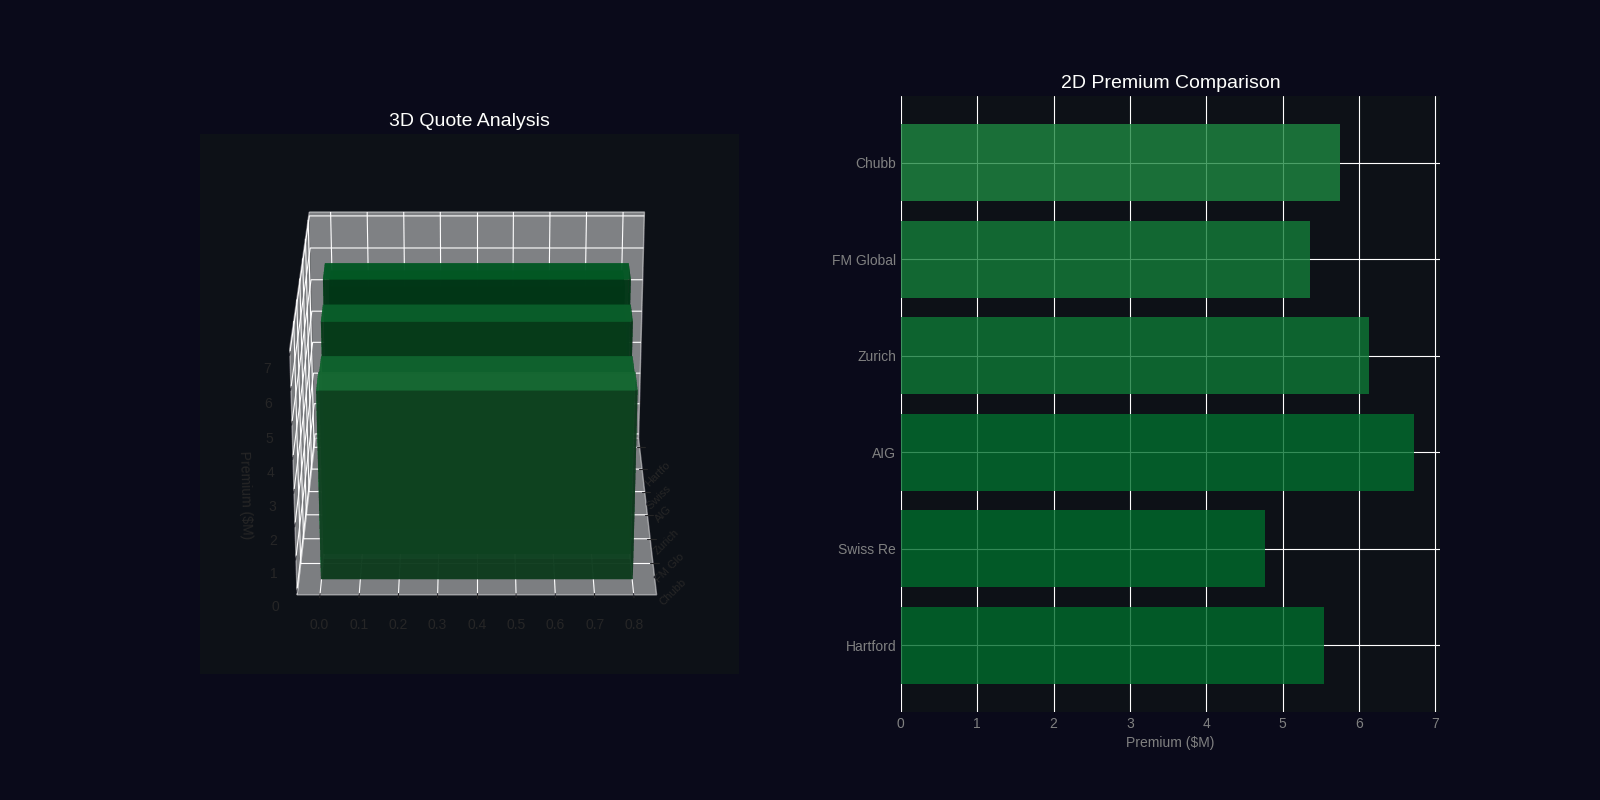The height and width of the screenshot is (800, 1600).
Task: Click the 0.4 tick on 3D horizontal axis
Action: coord(477,624)
